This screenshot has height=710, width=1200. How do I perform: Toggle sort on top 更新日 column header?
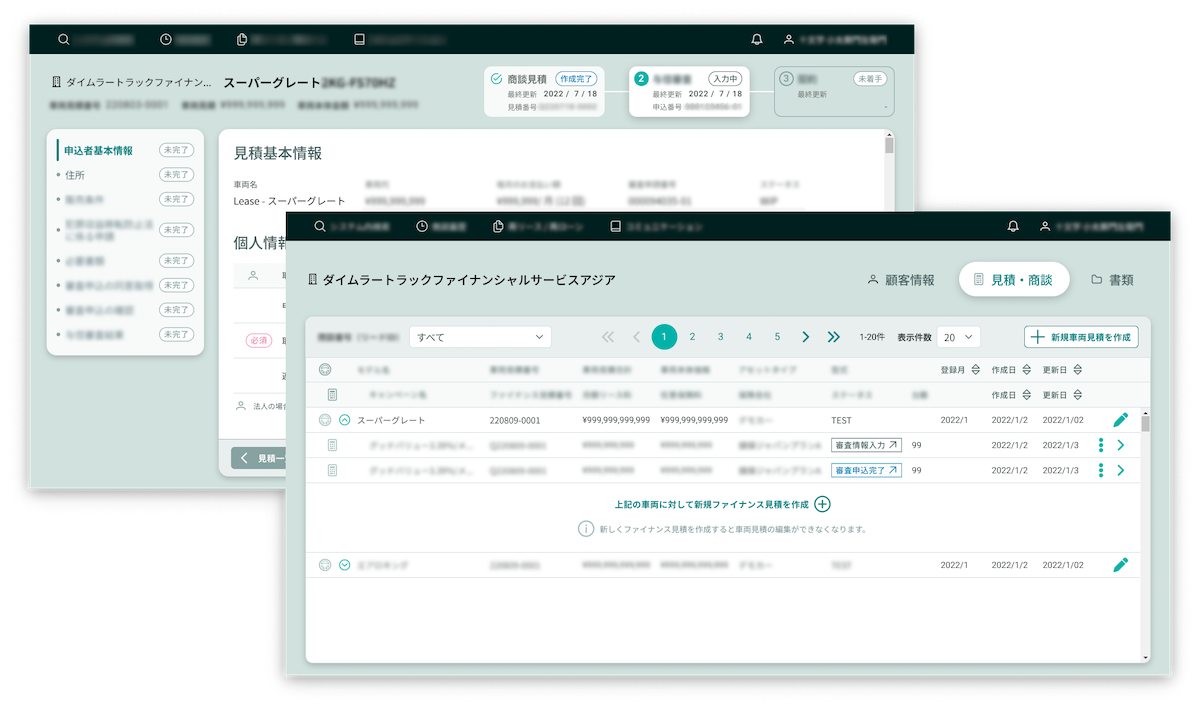coord(1077,370)
